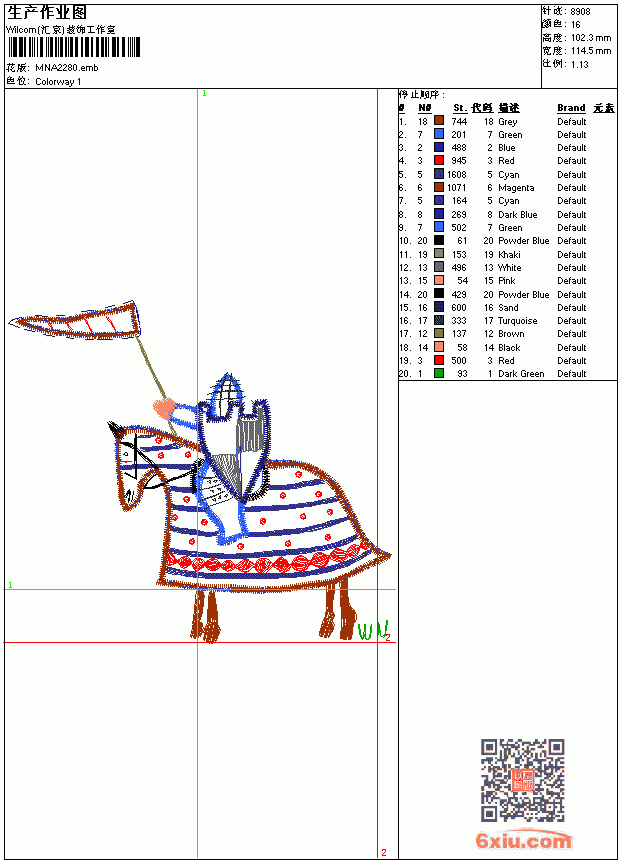The image size is (620, 860).
Task: Click the QR code image
Action: click(523, 781)
